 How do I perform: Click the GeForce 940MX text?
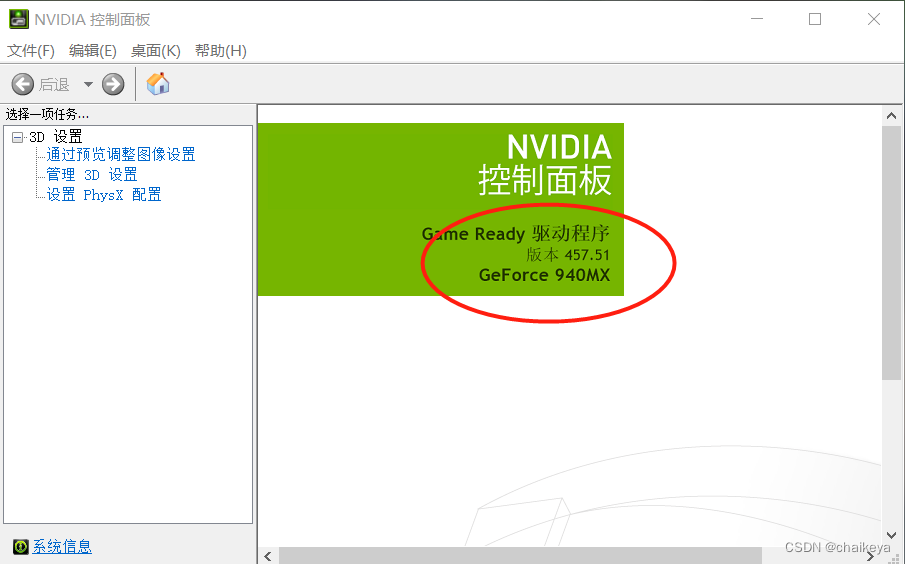click(544, 275)
